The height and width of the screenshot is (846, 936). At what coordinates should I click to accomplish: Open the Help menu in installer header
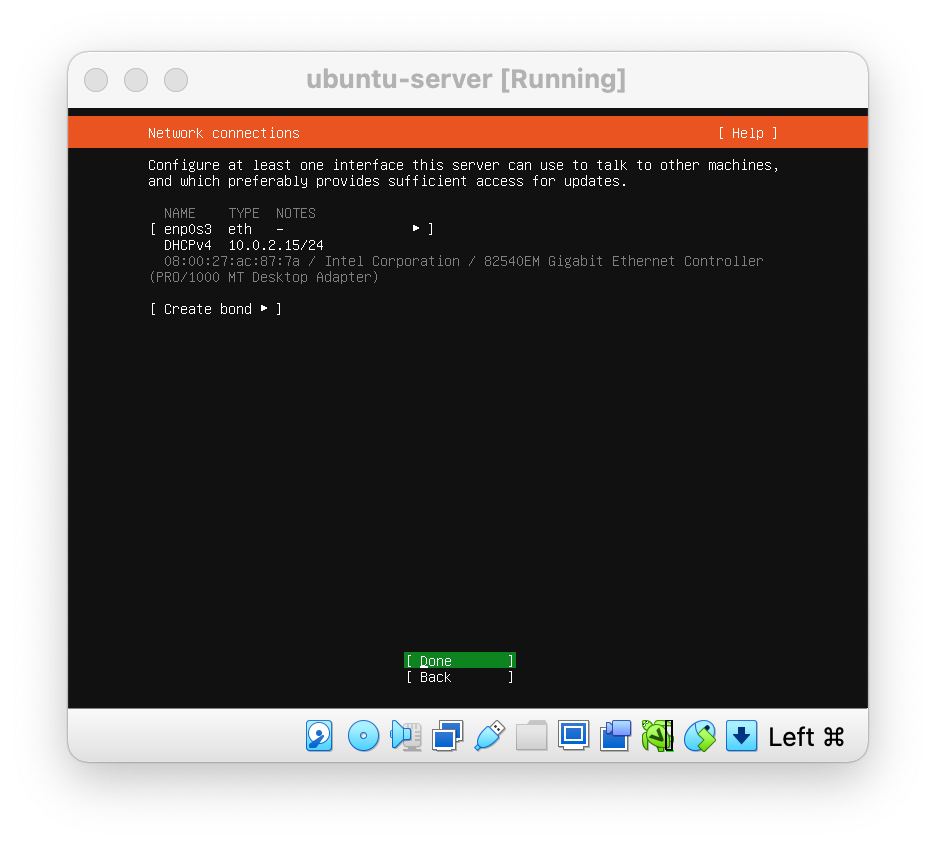click(747, 133)
